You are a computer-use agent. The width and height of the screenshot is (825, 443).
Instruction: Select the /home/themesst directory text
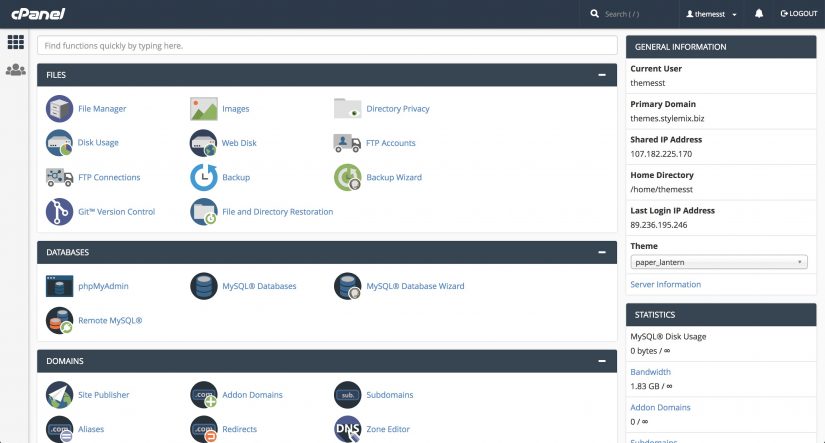point(661,189)
